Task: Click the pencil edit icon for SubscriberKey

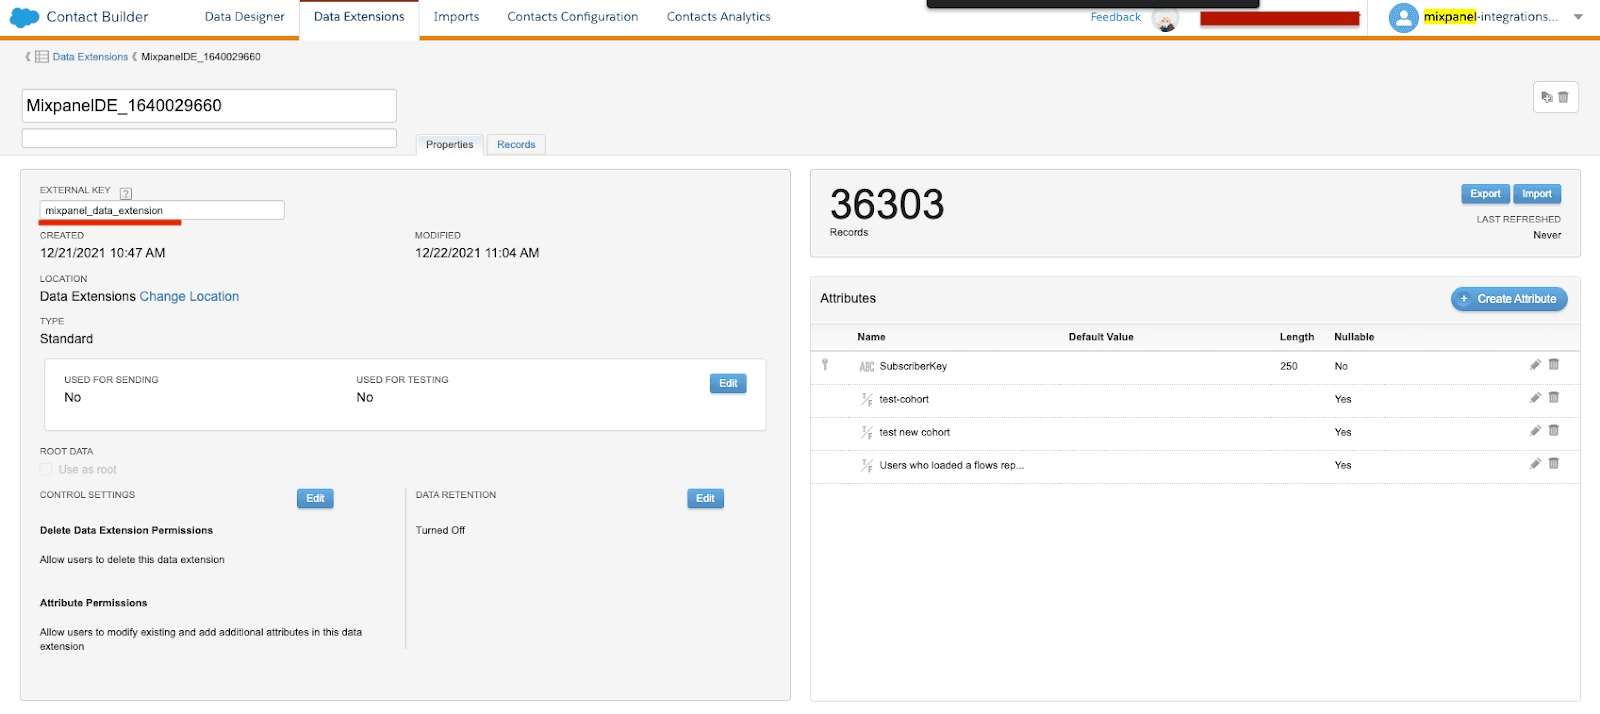Action: coord(1535,365)
